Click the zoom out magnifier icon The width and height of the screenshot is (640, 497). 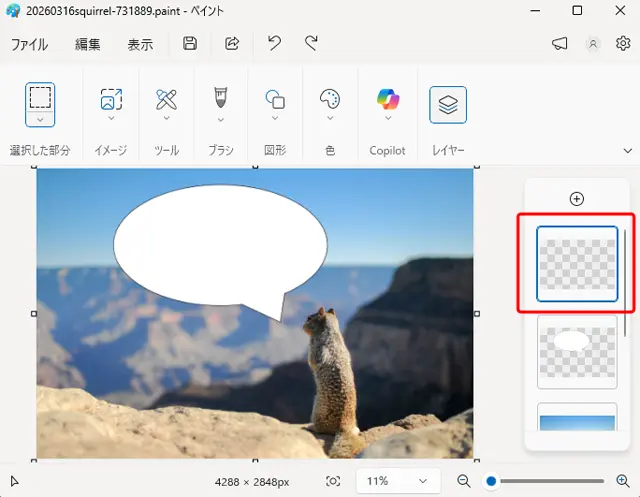464,481
